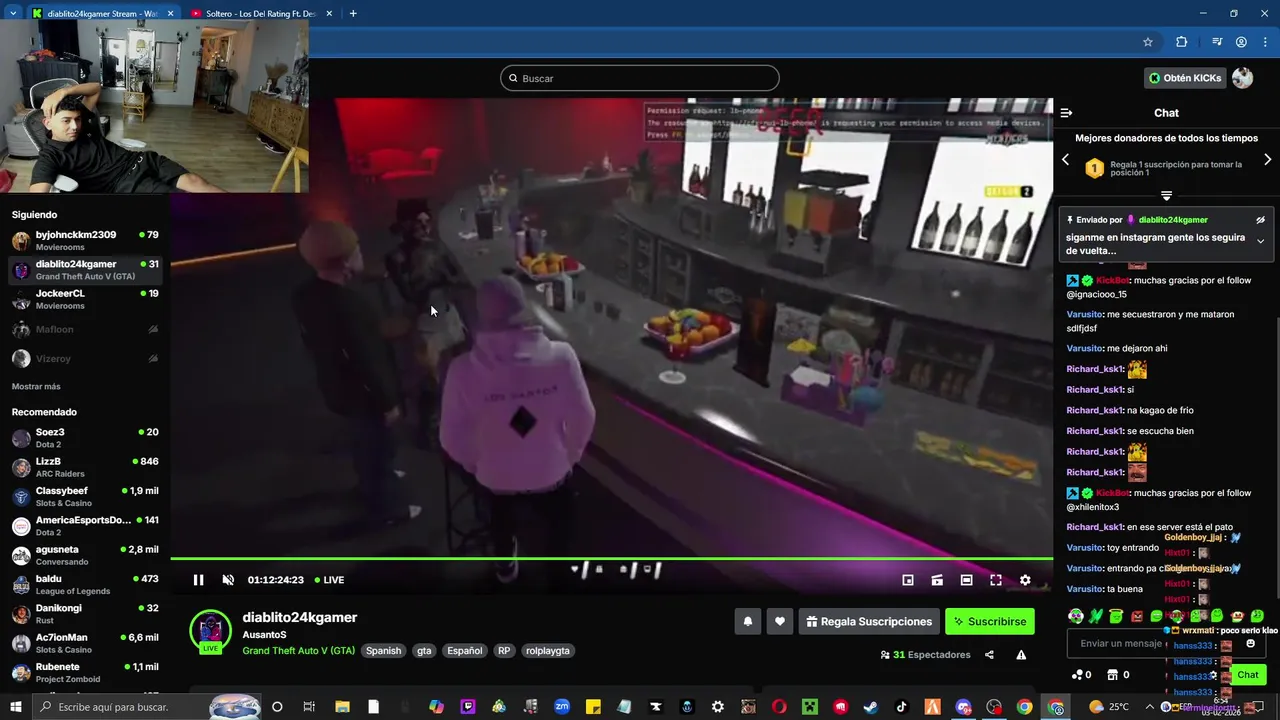1280x720 pixels.
Task: Open recommended Classybeef channel
Action: (85, 497)
